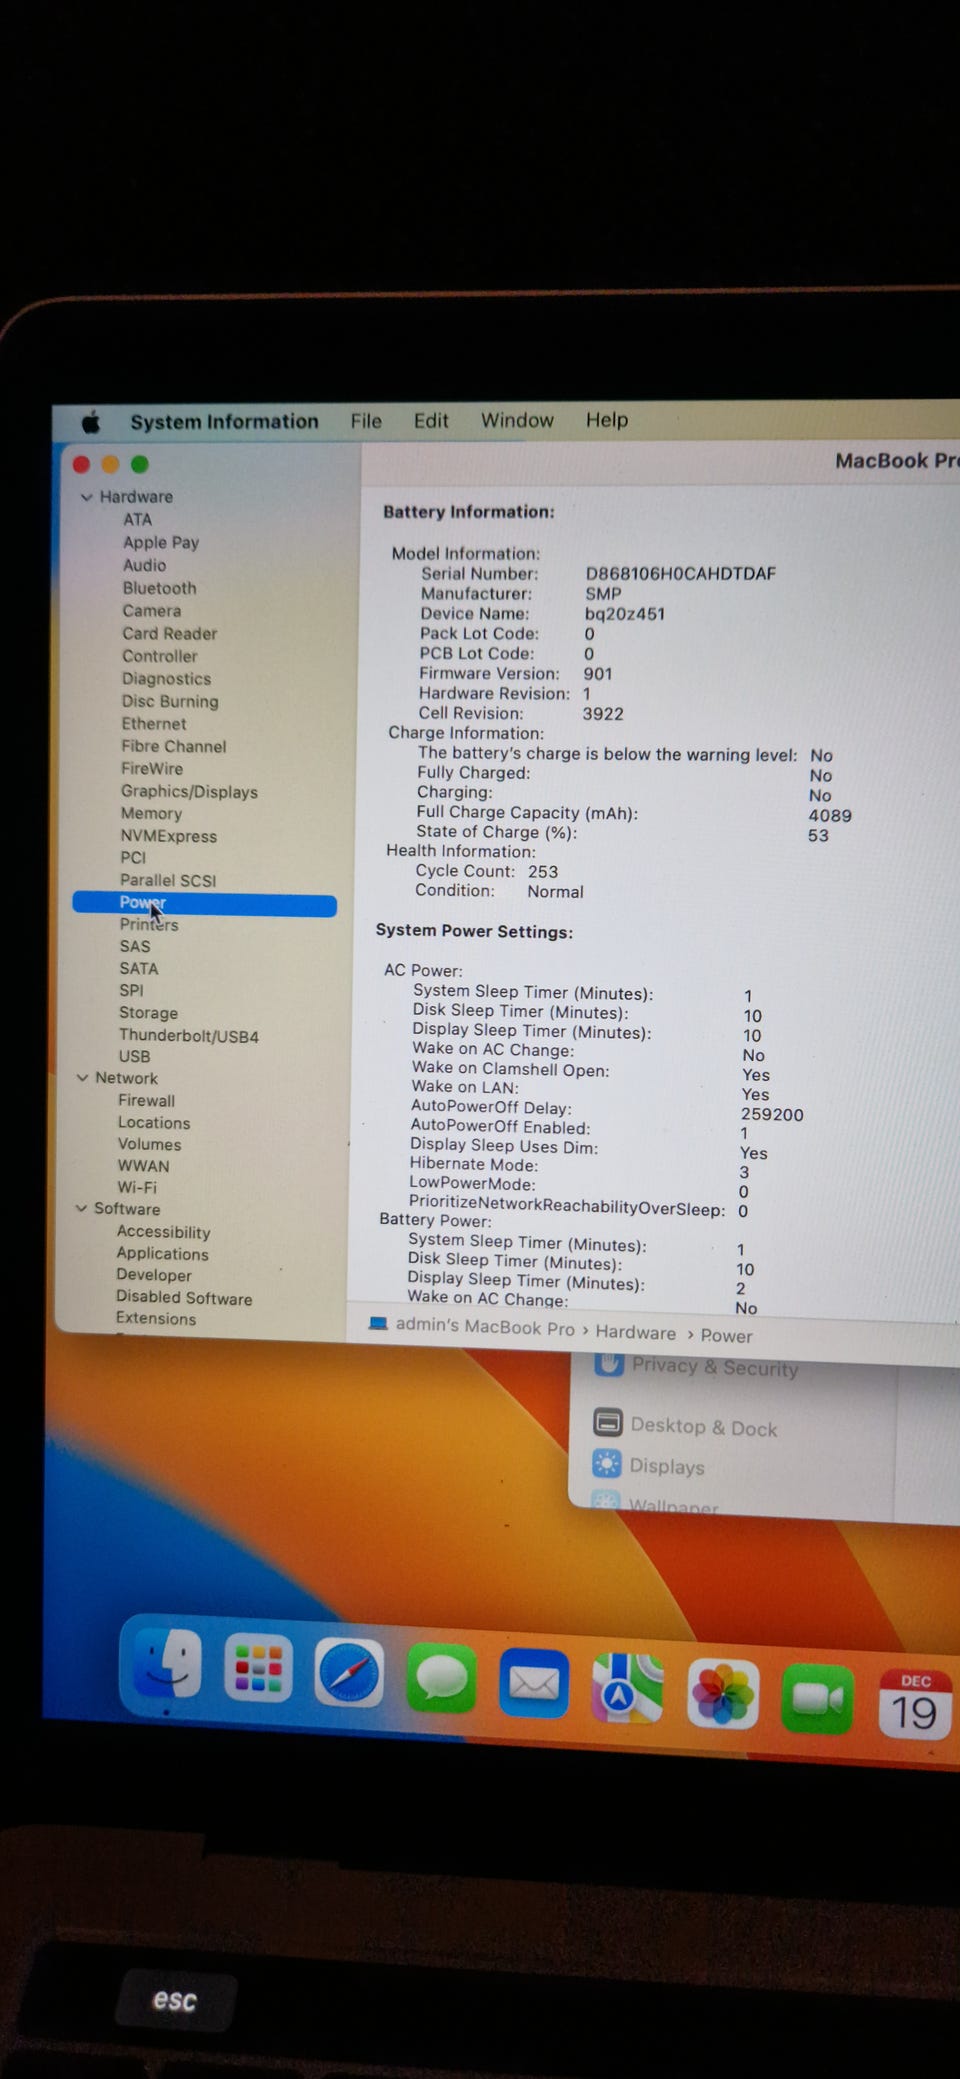Image resolution: width=960 pixels, height=2079 pixels.
Task: Select FireWire in the sidebar
Action: click(x=152, y=769)
